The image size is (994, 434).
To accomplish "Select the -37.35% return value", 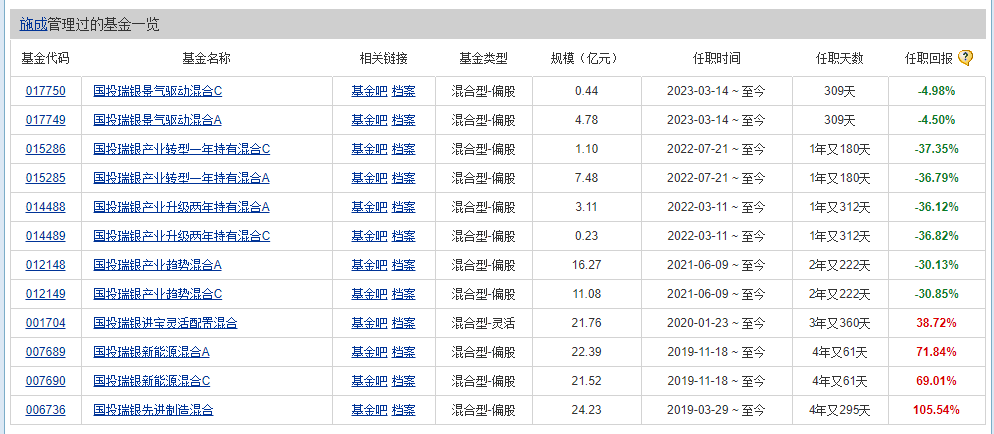I will pyautogui.click(x=936, y=149).
